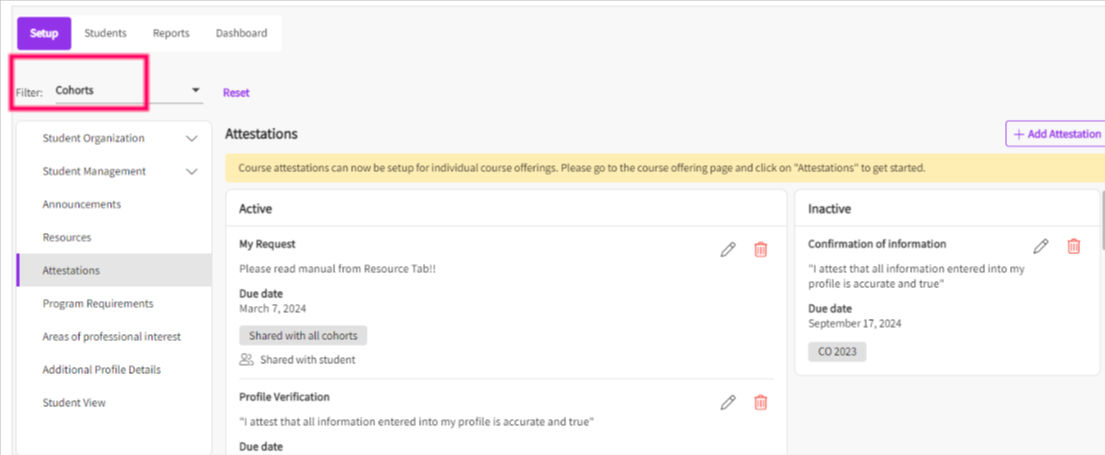This screenshot has height=455, width=1105.
Task: Open Areas of professional interest
Action: (x=111, y=336)
